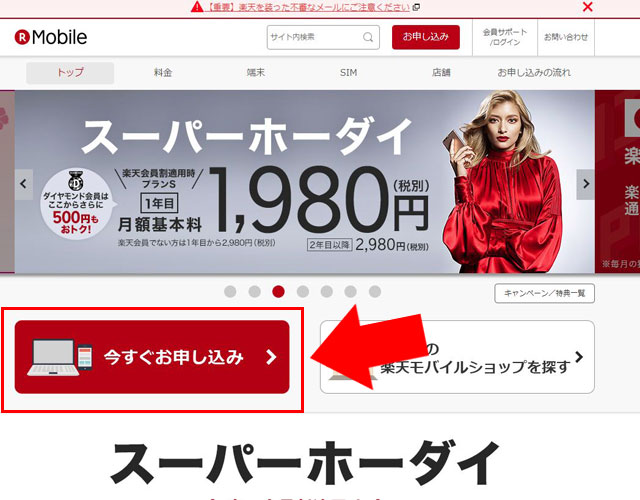Close the warning banner with the X

point(587,7)
